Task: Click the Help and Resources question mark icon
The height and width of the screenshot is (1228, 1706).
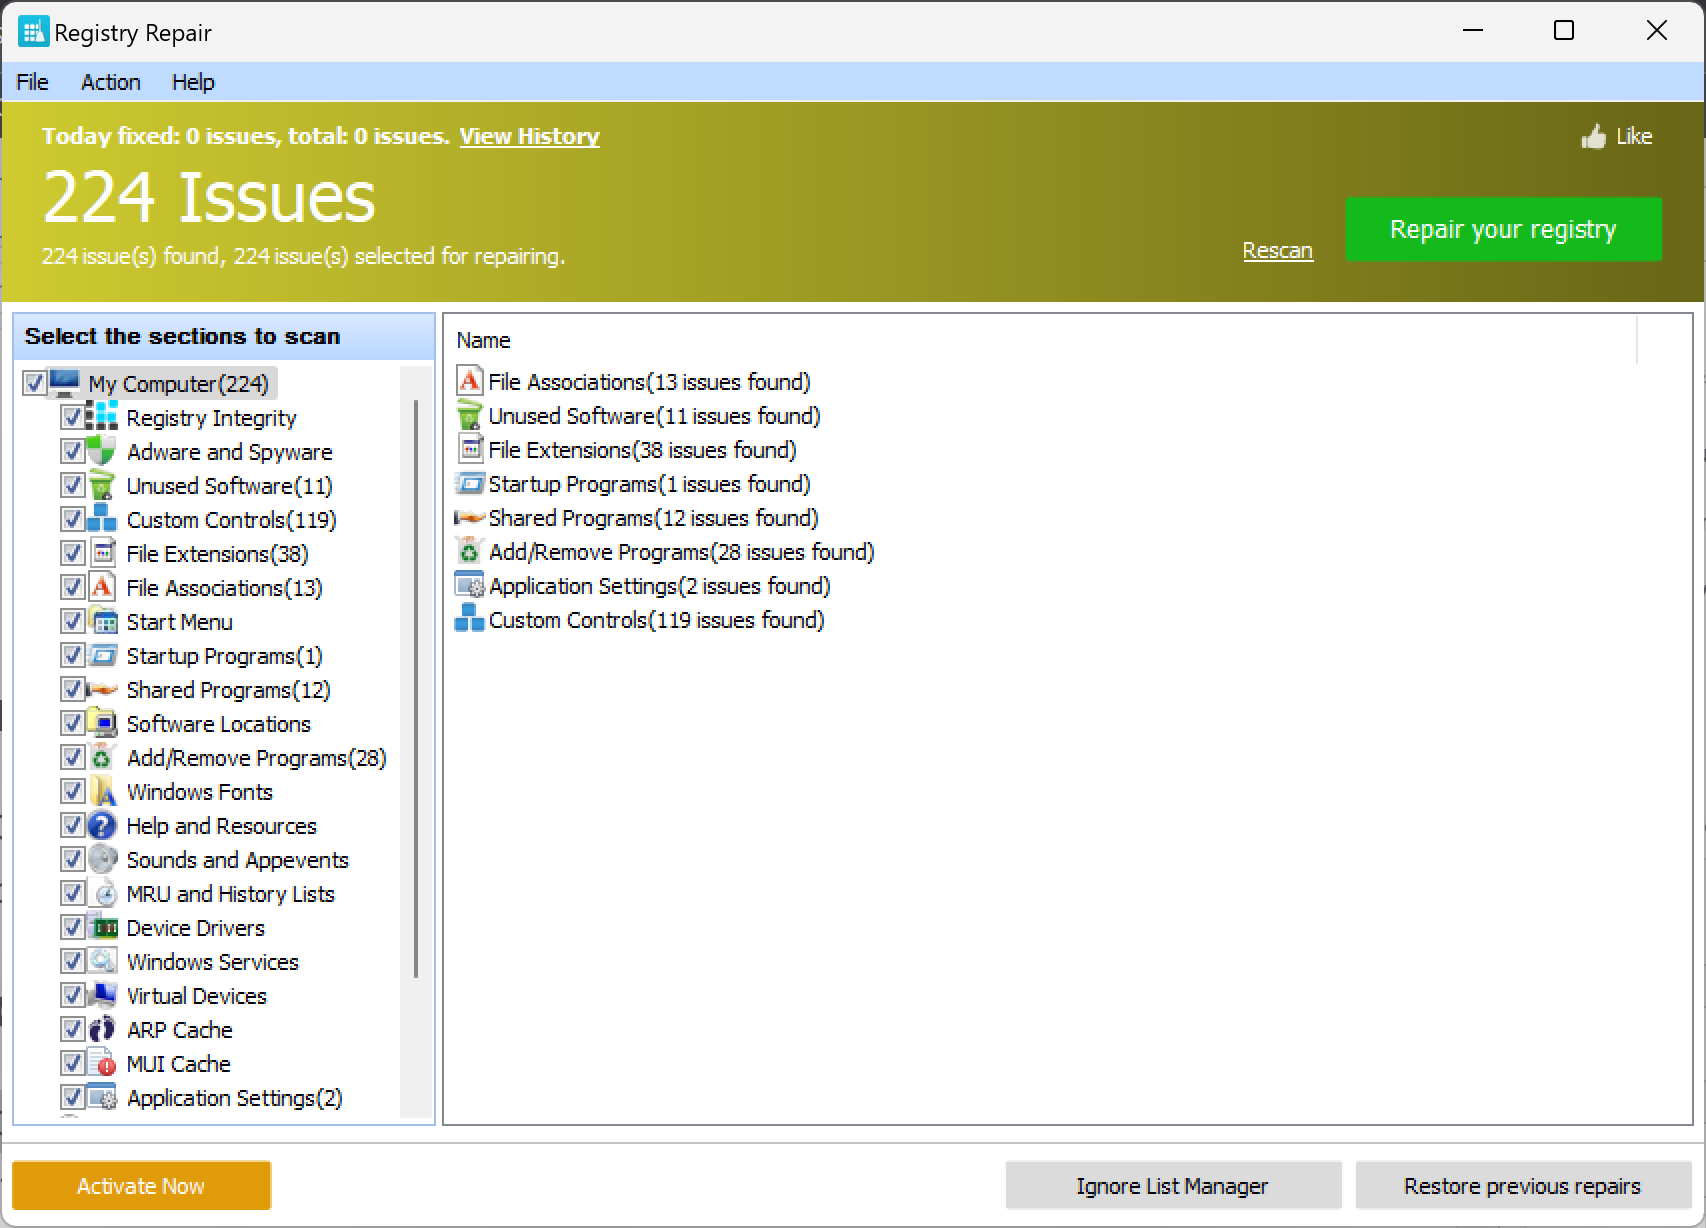Action: click(x=101, y=825)
